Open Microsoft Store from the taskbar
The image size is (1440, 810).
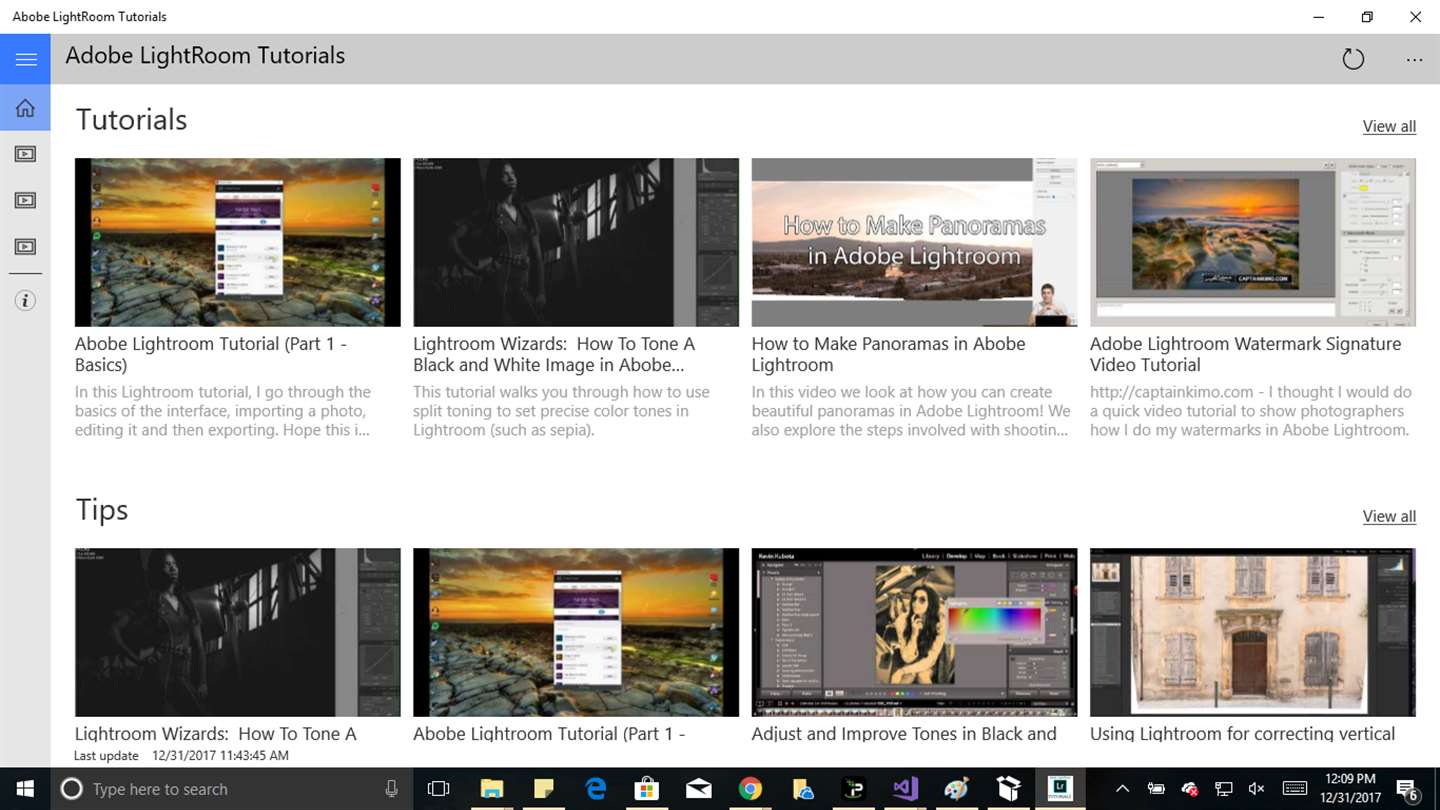[x=648, y=789]
